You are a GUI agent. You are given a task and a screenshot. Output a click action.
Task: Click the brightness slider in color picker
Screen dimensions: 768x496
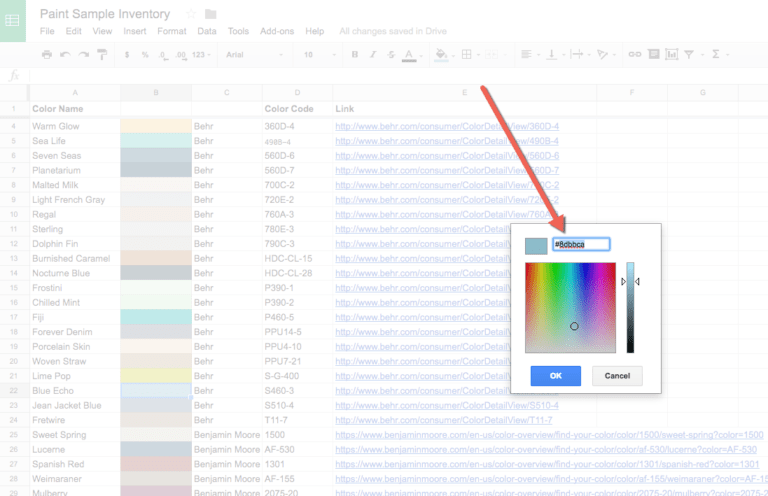click(x=630, y=307)
